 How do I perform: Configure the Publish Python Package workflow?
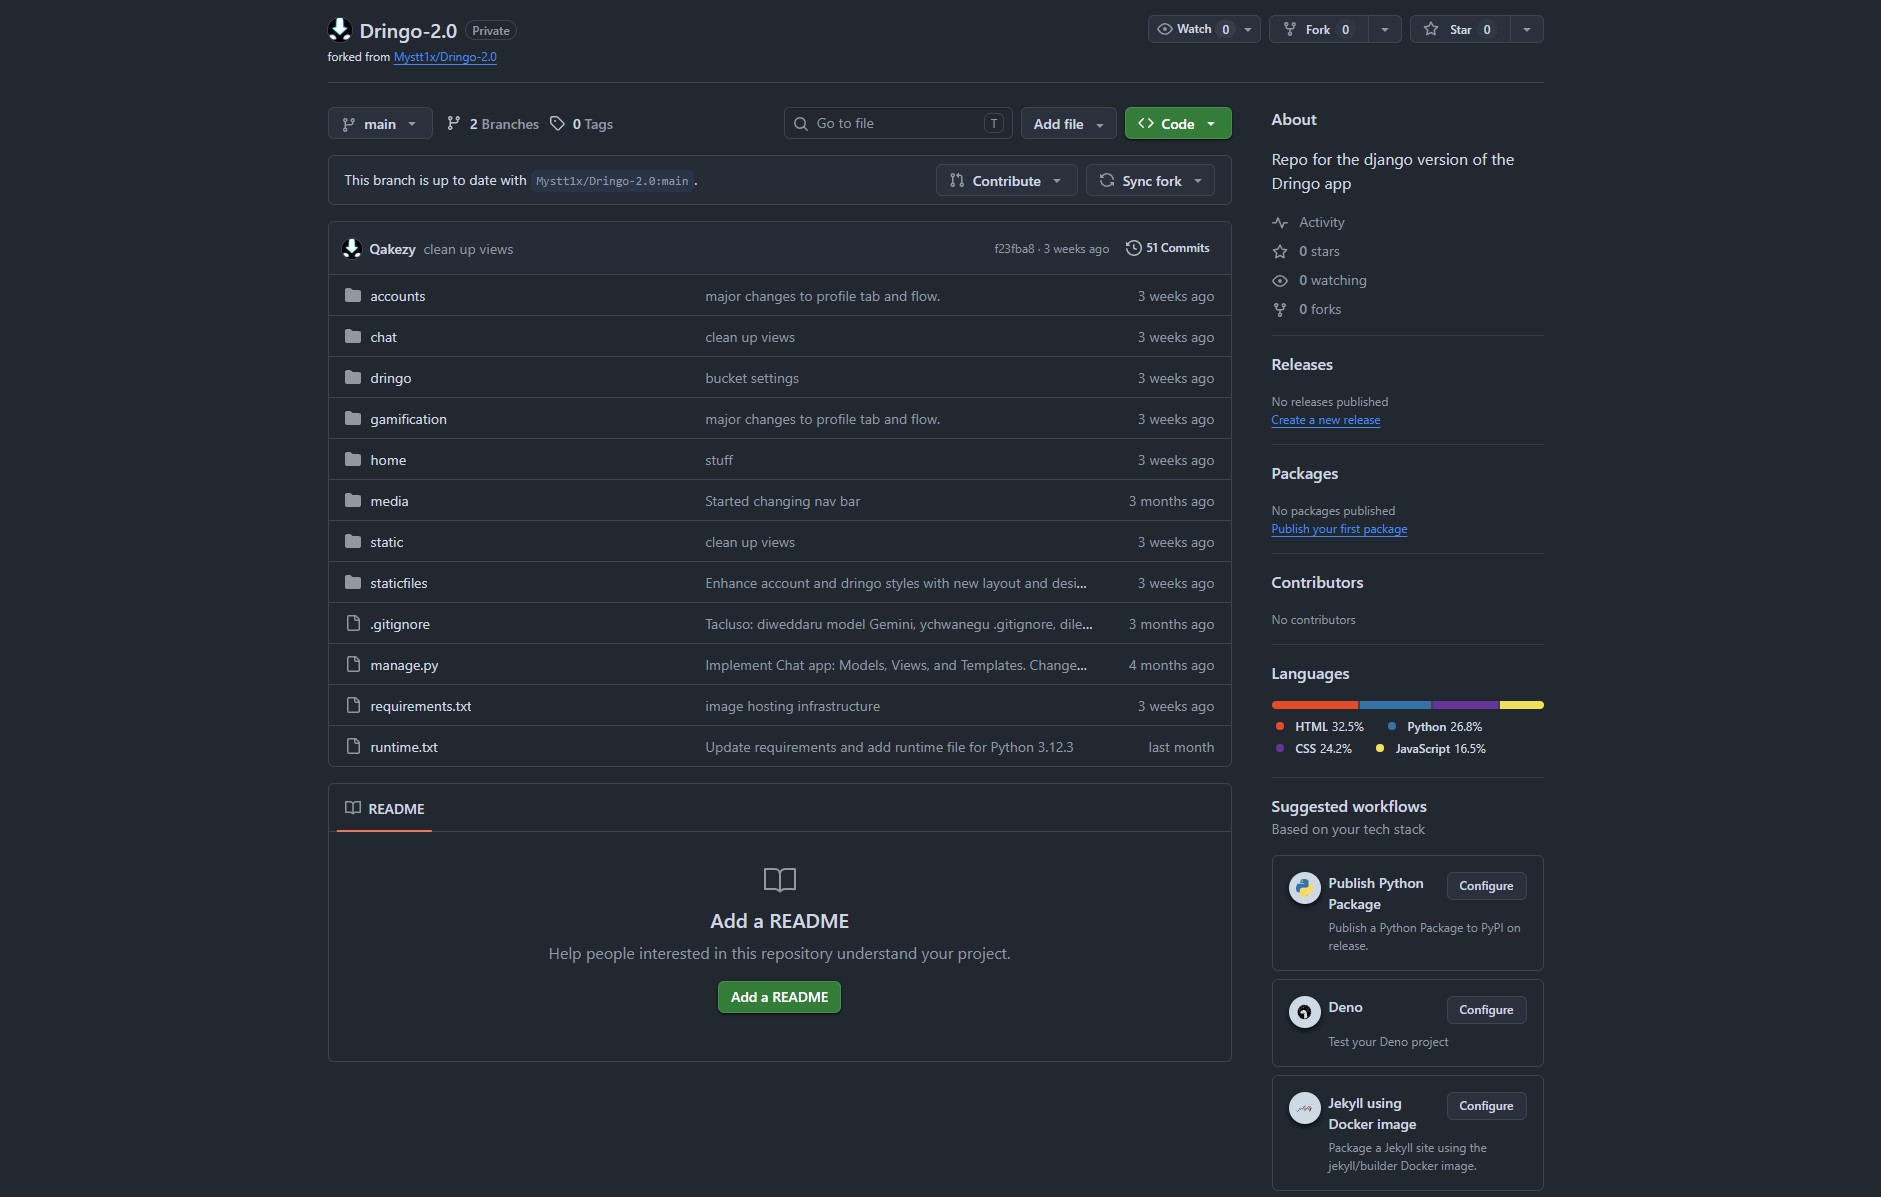click(1486, 886)
